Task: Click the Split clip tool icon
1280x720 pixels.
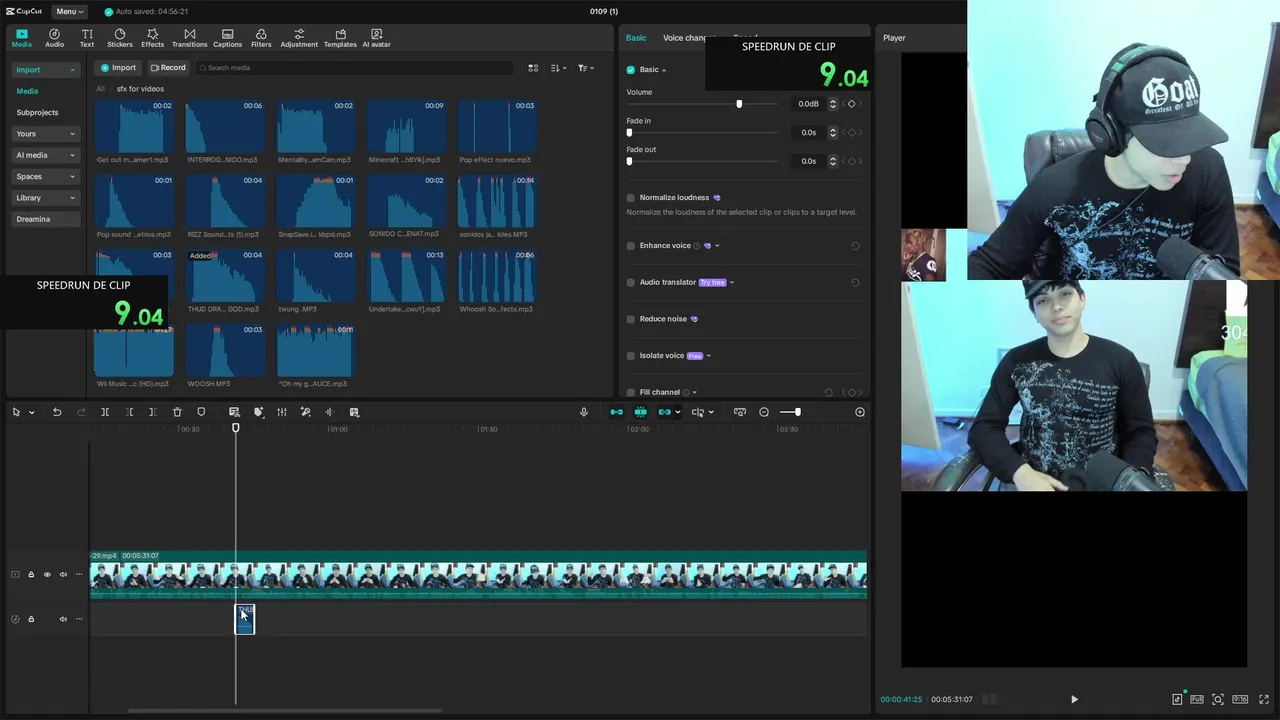Action: [105, 412]
